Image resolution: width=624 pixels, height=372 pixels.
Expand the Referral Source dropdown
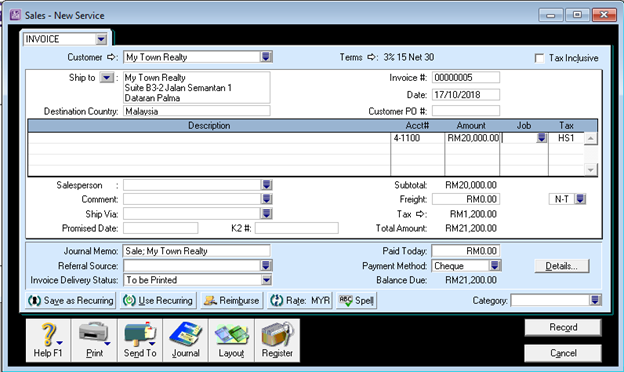tap(266, 265)
